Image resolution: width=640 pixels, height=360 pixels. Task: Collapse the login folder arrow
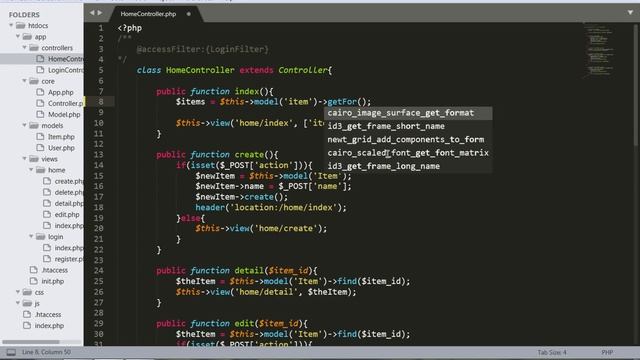tap(31, 236)
